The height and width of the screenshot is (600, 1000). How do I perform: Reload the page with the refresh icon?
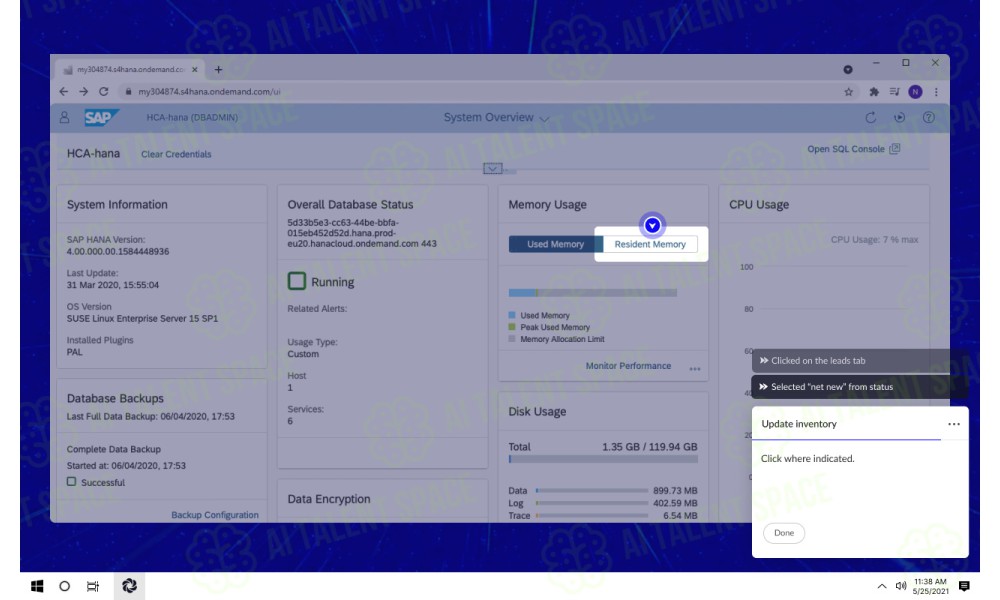[103, 92]
